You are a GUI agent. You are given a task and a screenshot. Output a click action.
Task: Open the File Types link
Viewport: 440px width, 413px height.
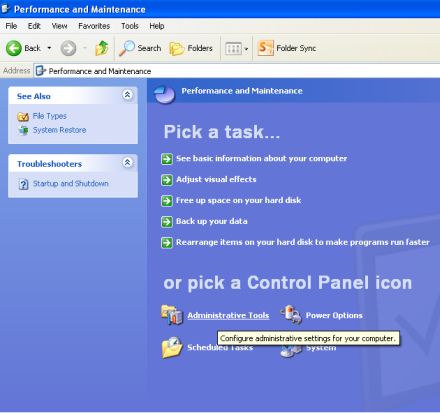[x=50, y=116]
